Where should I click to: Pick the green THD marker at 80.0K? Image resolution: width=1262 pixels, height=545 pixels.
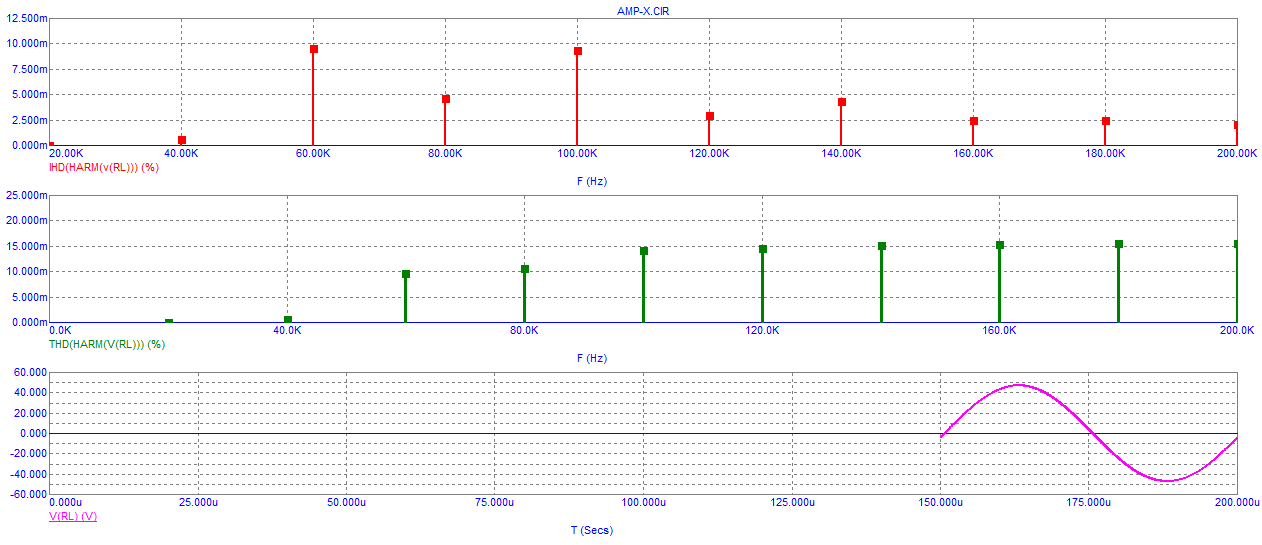tap(524, 269)
